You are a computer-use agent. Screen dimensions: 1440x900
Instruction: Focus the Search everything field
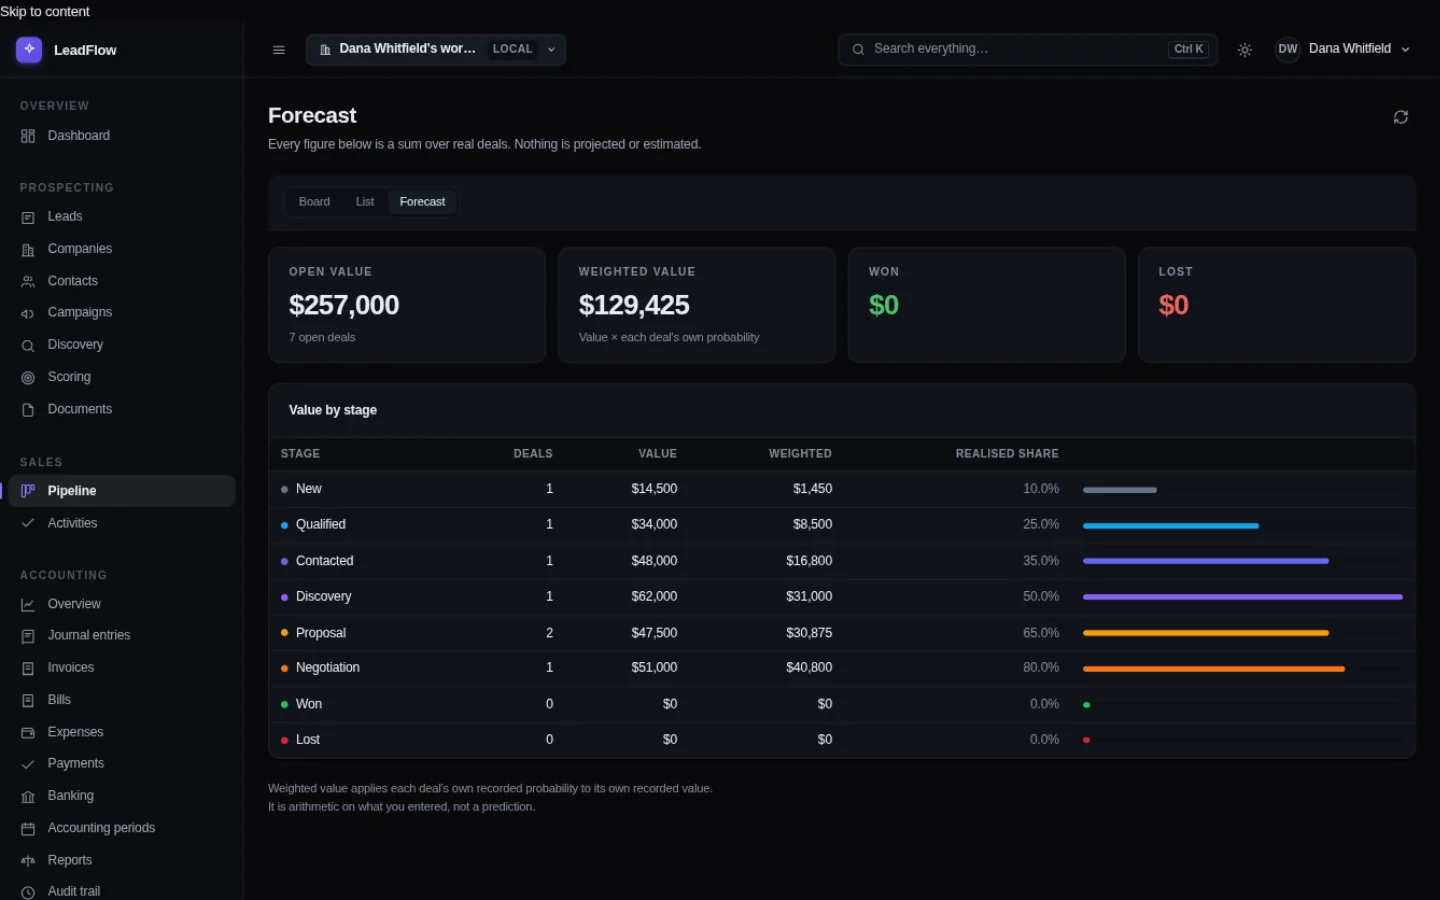tap(1027, 49)
